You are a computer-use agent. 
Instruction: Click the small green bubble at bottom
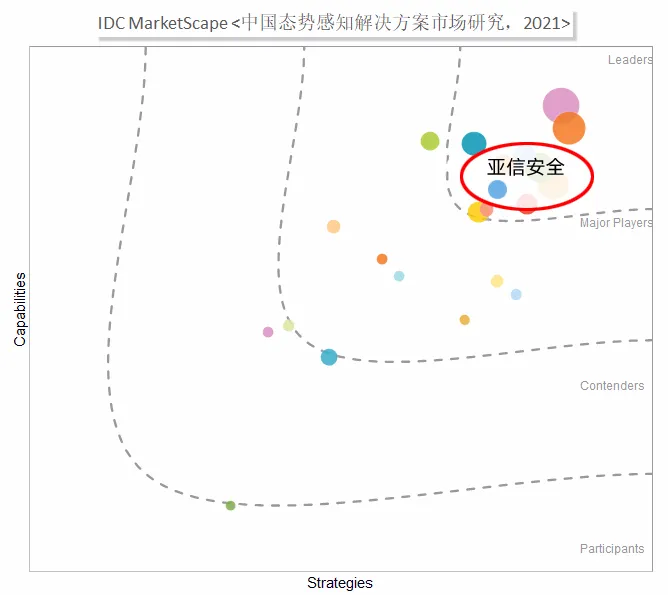(x=230, y=506)
